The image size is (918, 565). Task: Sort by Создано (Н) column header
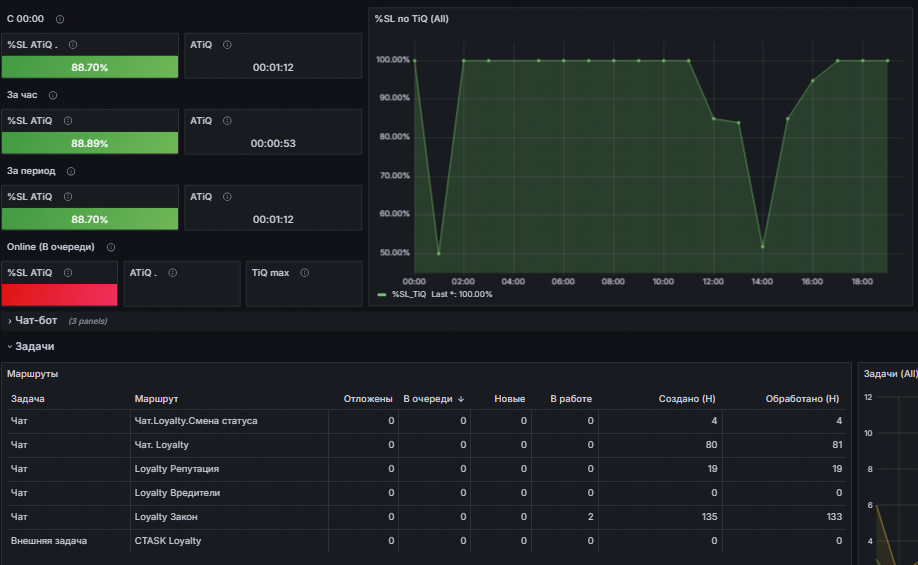[687, 399]
